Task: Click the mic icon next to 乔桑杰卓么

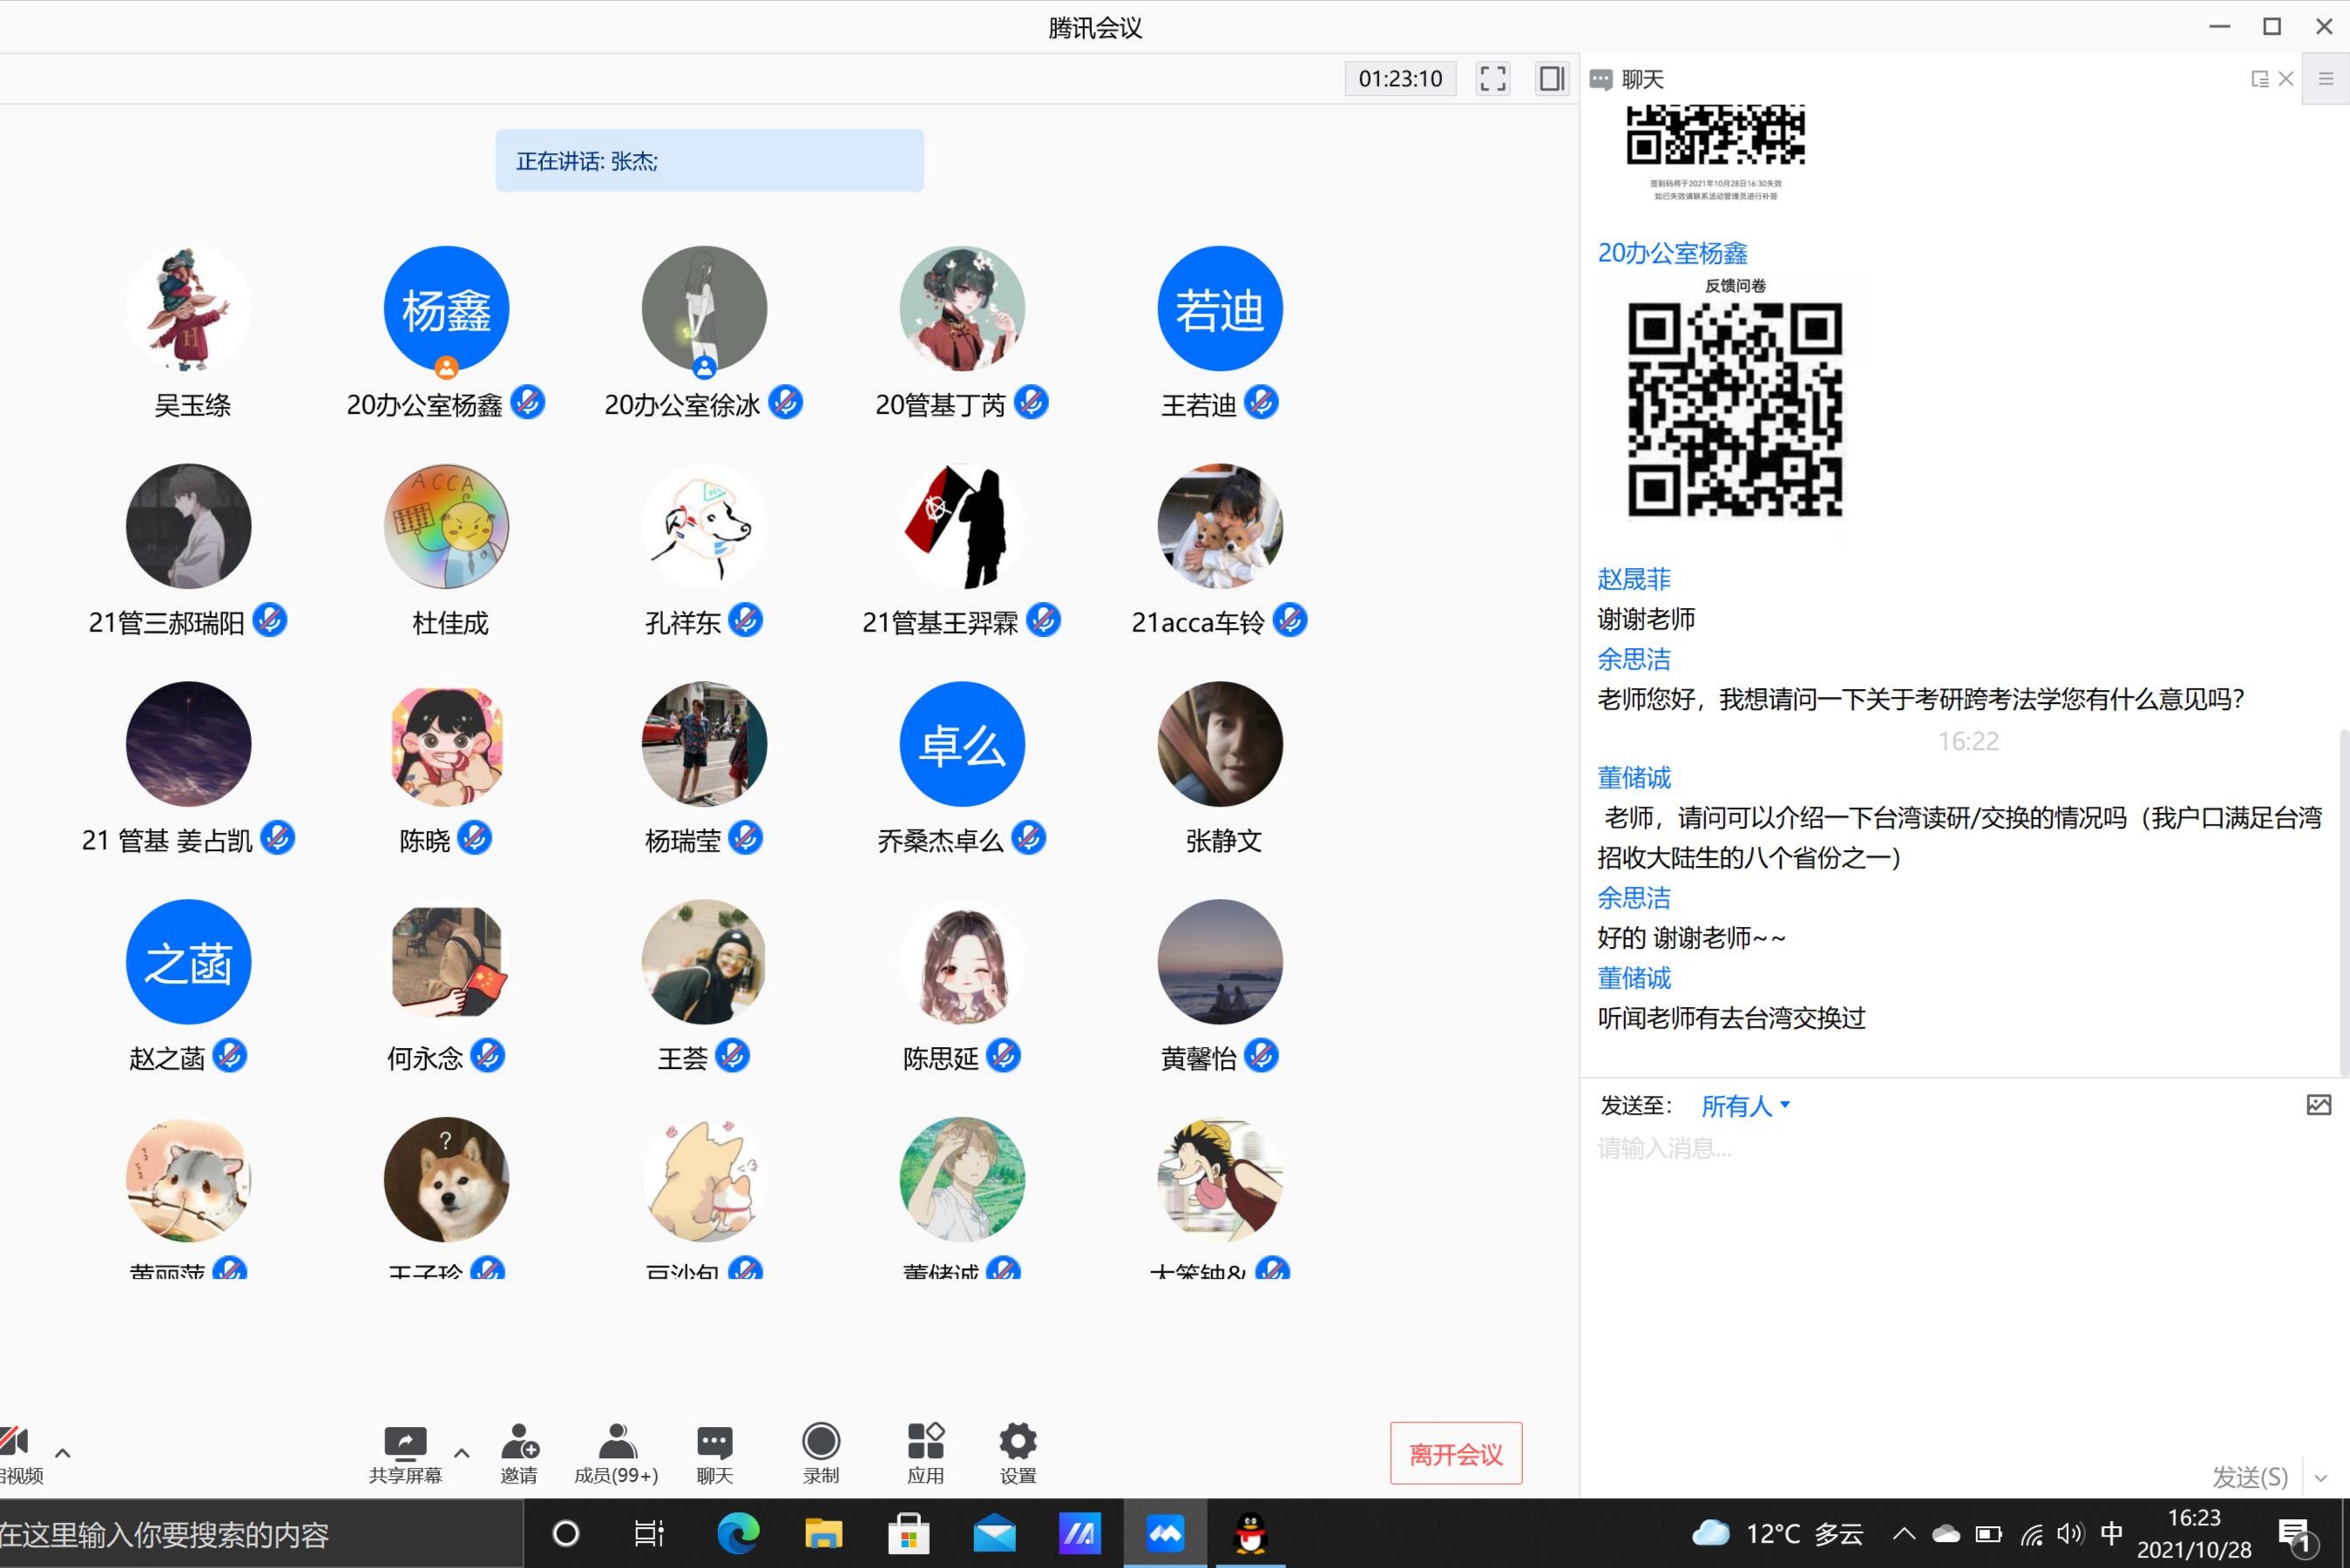Action: [x=1028, y=838]
